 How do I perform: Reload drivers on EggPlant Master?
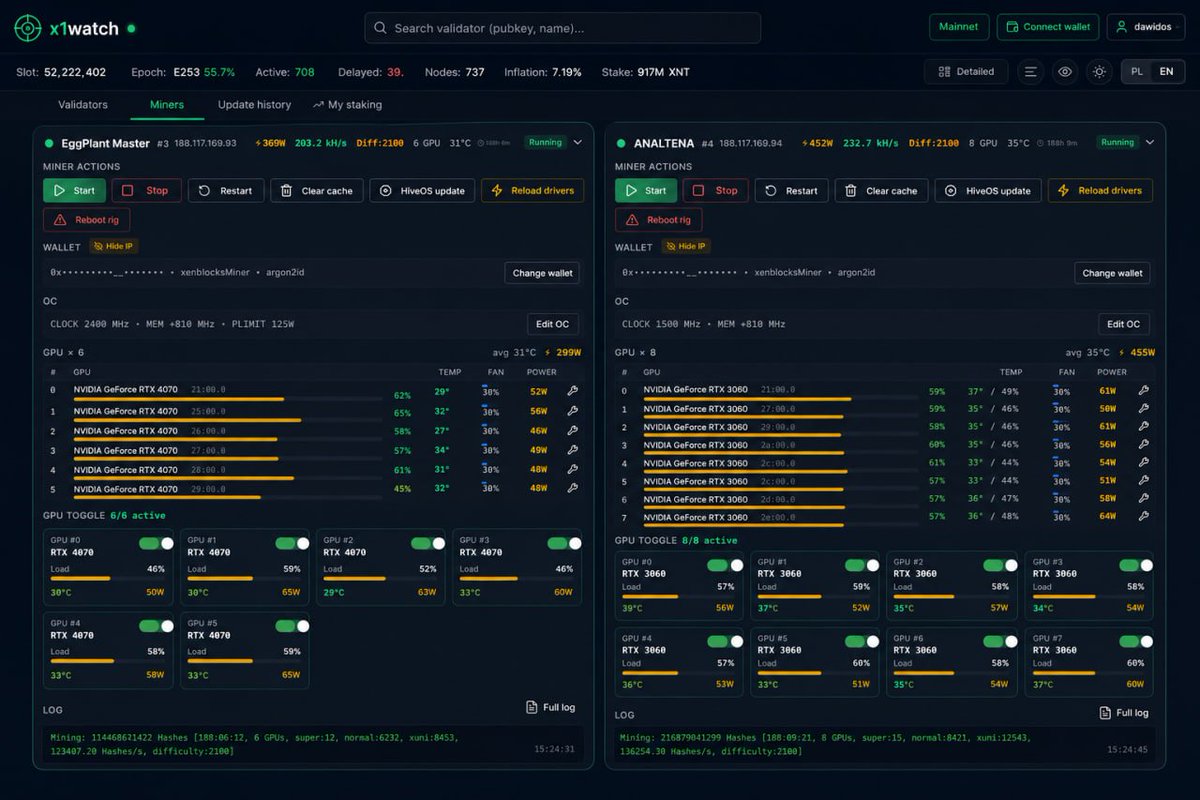(532, 190)
